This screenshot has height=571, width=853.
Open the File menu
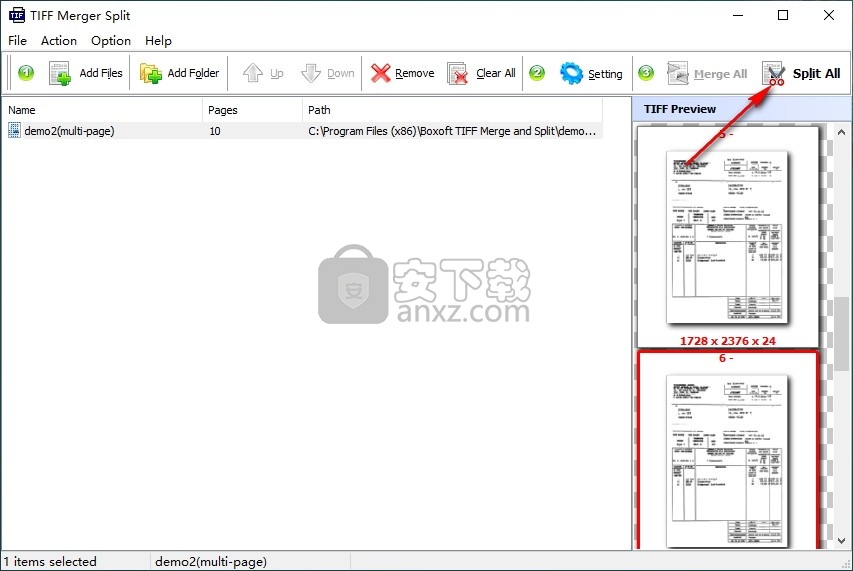[17, 41]
